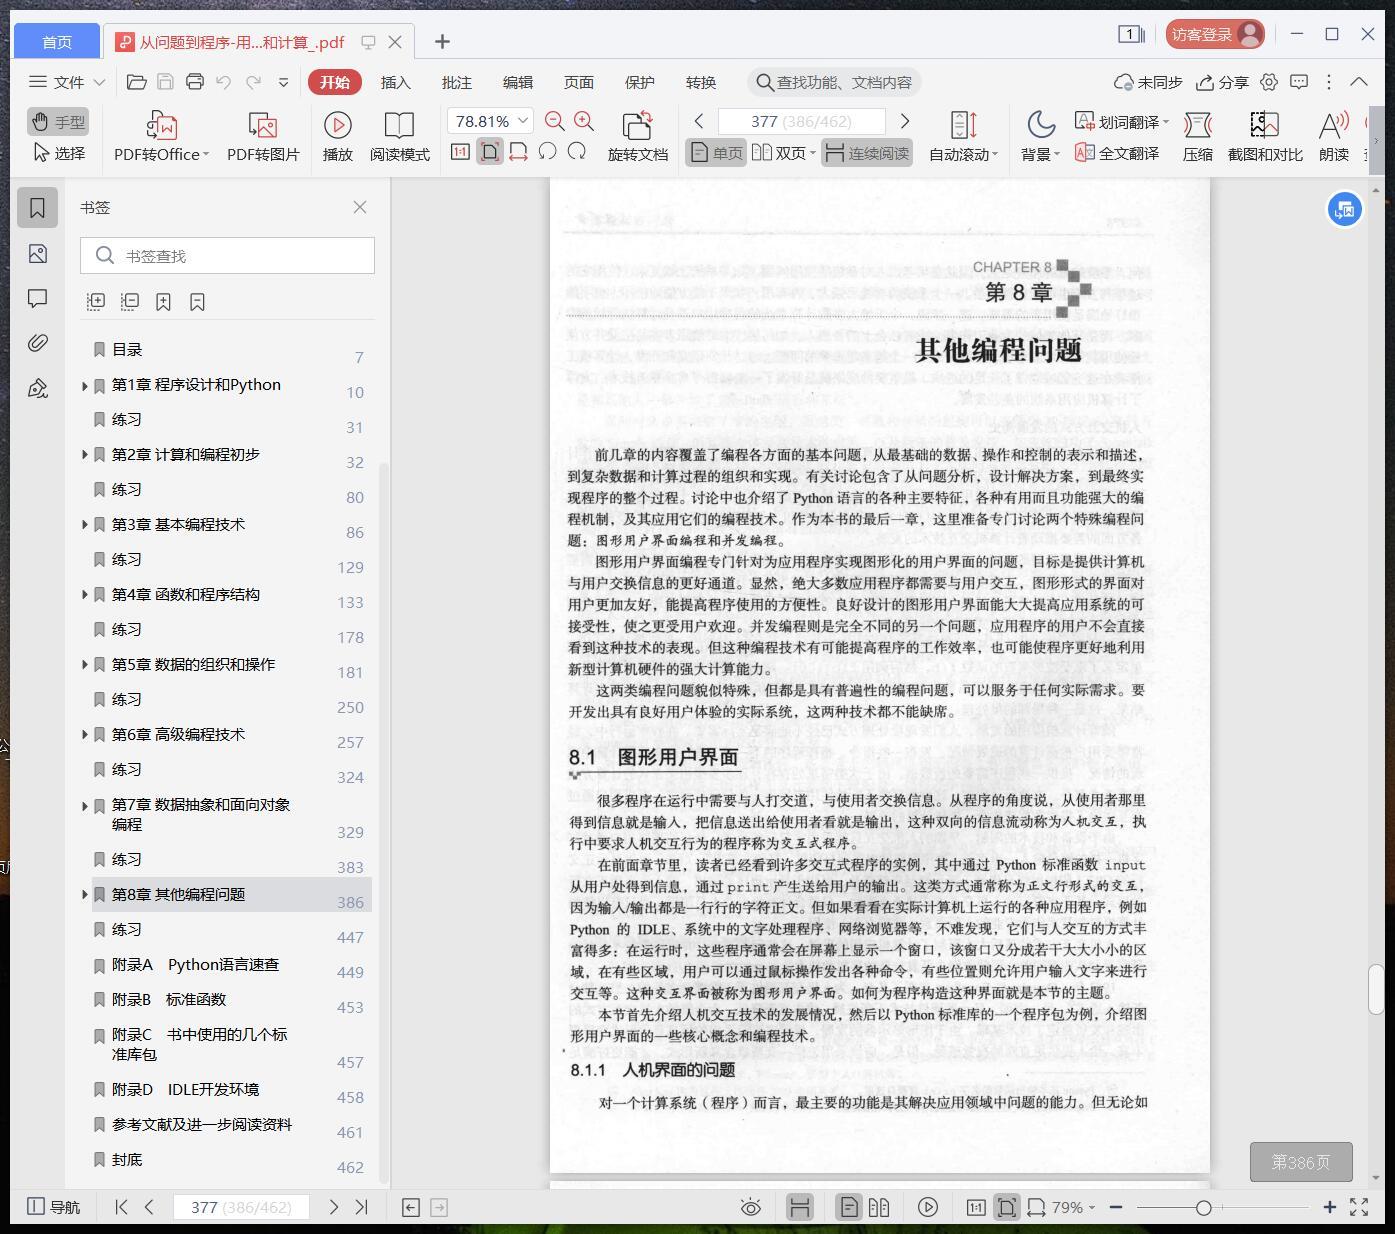Collapse all bookmarks icon
Image resolution: width=1395 pixels, height=1234 pixels.
(130, 301)
